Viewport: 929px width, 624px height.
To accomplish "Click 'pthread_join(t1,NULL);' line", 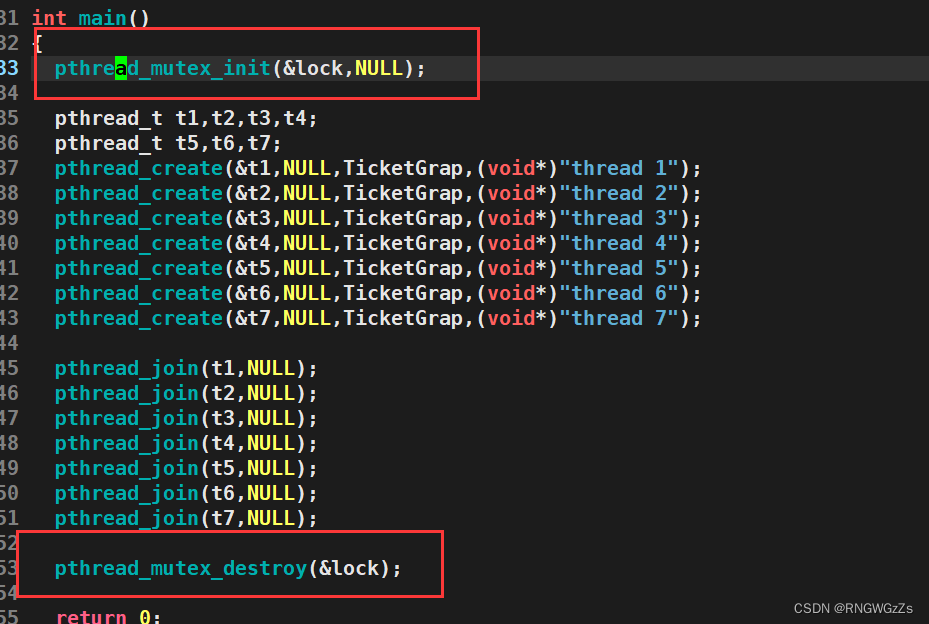I will [186, 369].
